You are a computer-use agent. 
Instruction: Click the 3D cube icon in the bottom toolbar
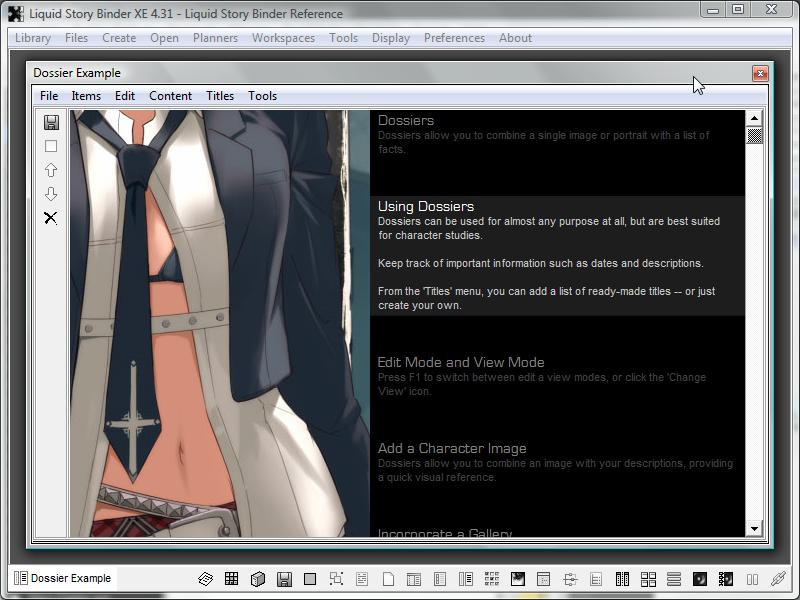click(257, 579)
